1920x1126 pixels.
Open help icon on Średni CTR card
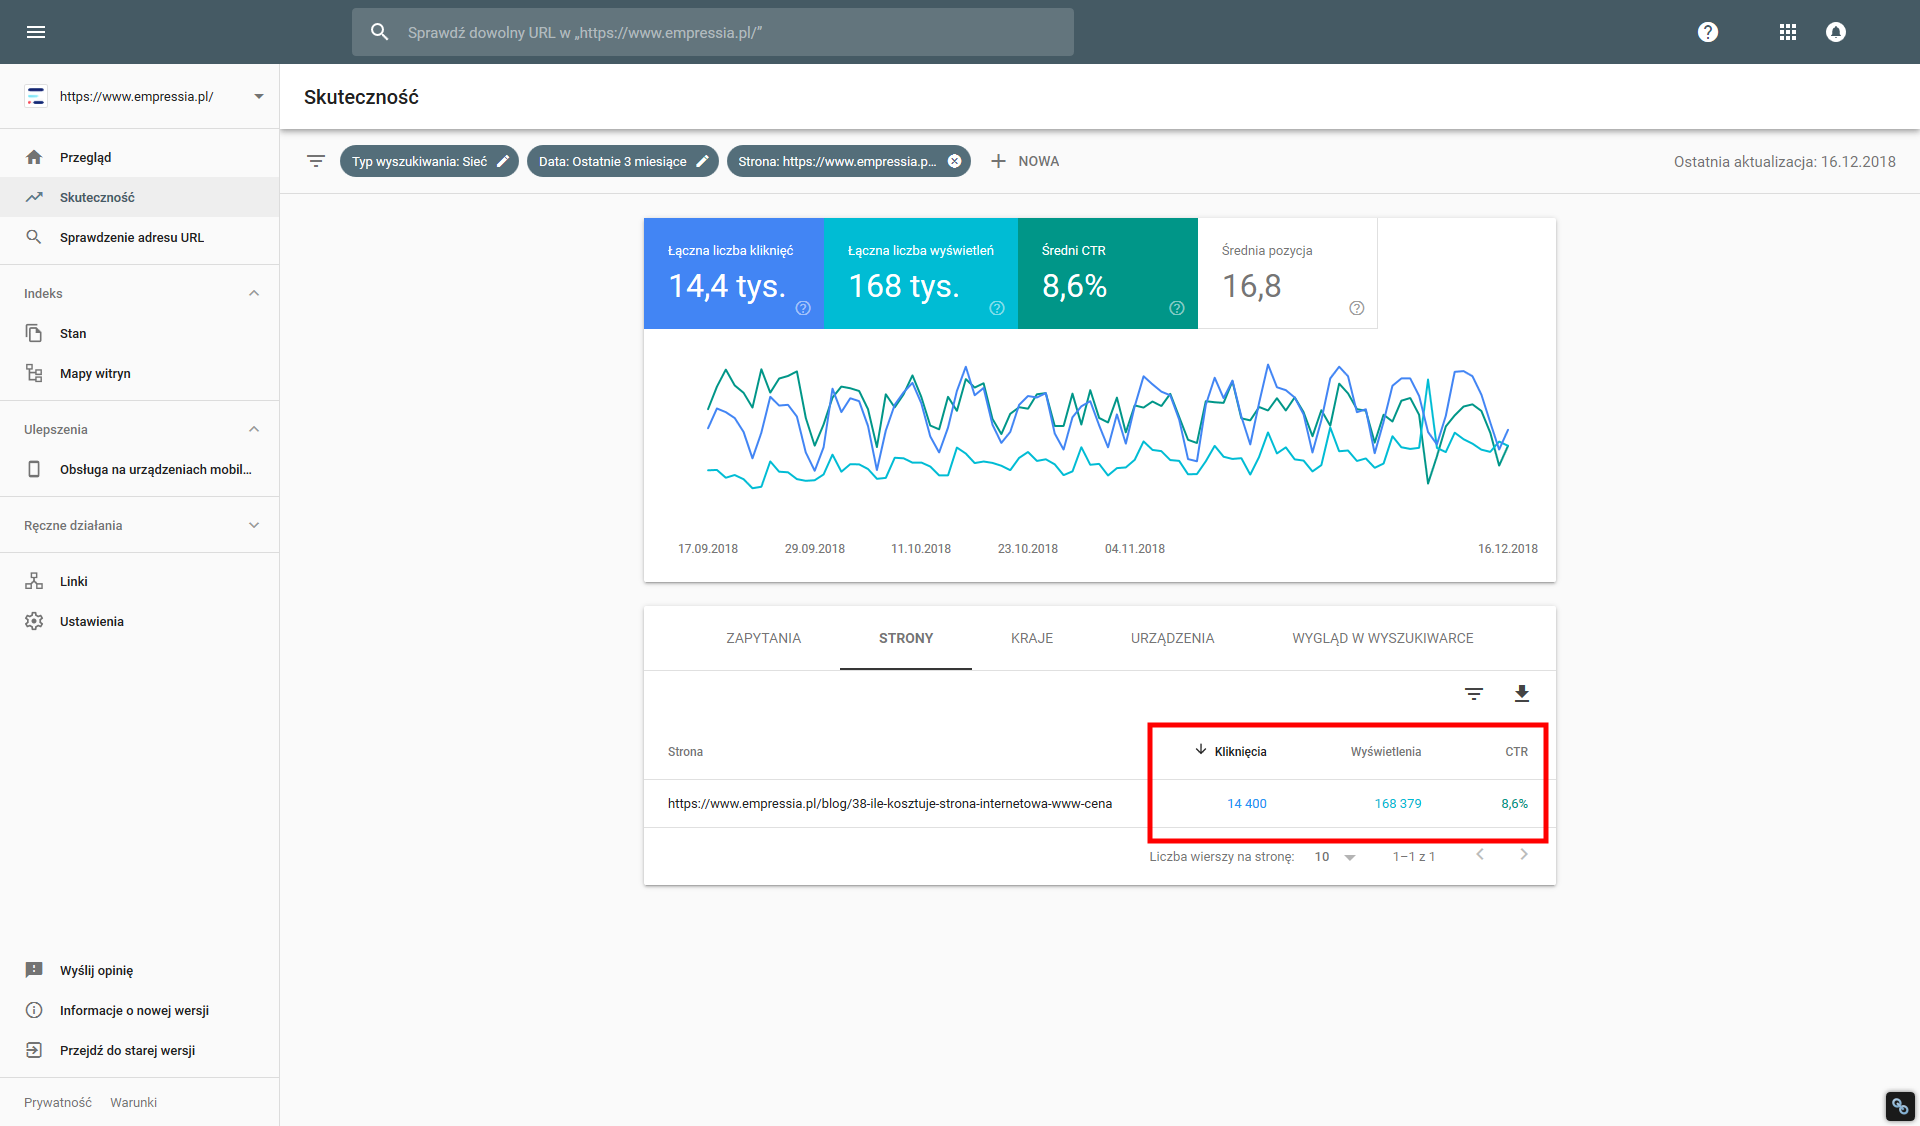coord(1177,308)
